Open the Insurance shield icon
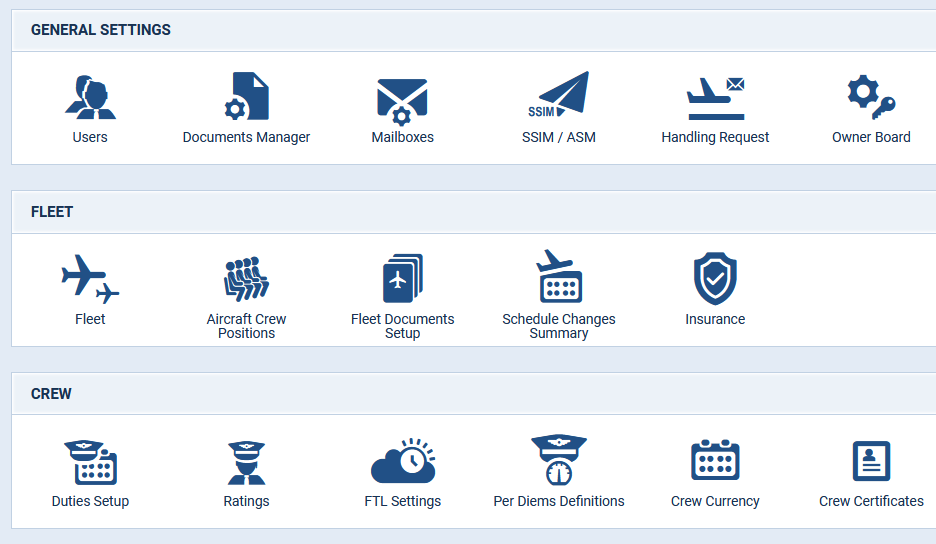The height and width of the screenshot is (544, 936). pyautogui.click(x=715, y=279)
